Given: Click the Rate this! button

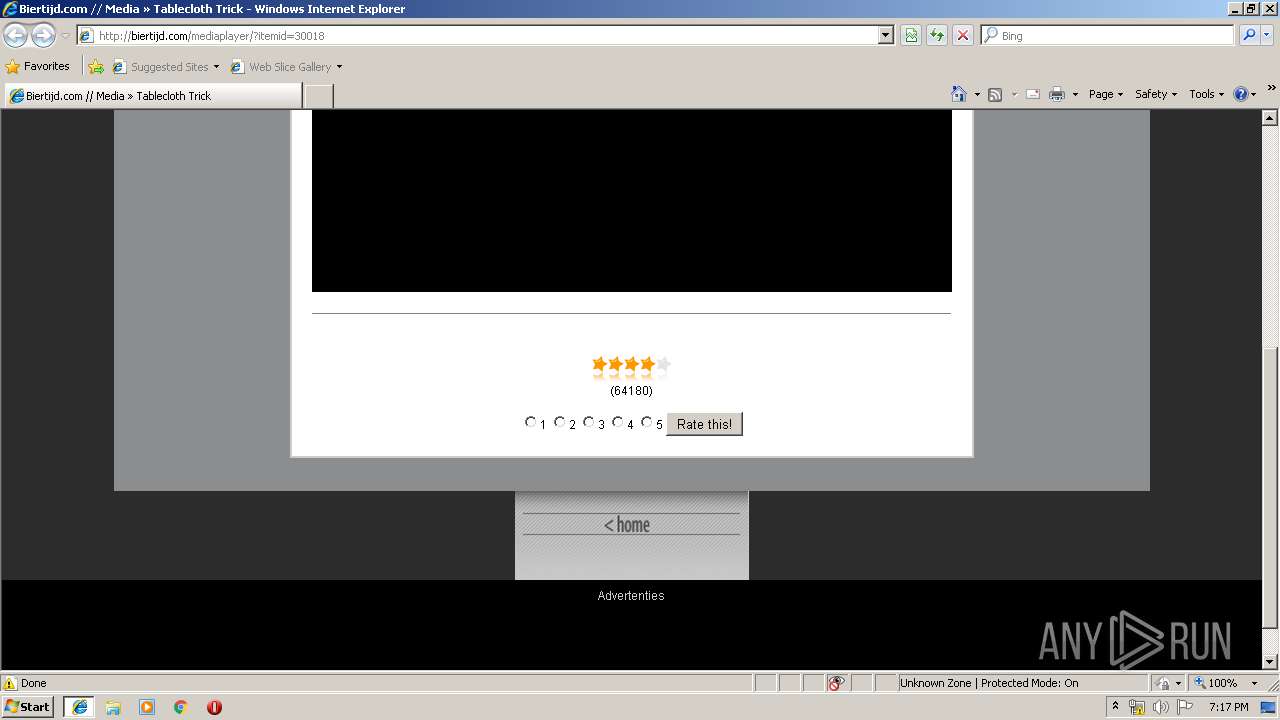Looking at the screenshot, I should tap(704, 424).
